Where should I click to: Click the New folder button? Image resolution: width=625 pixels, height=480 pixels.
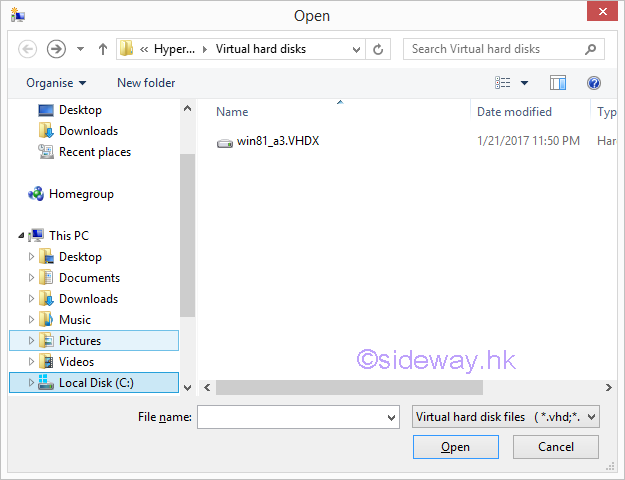(x=146, y=83)
